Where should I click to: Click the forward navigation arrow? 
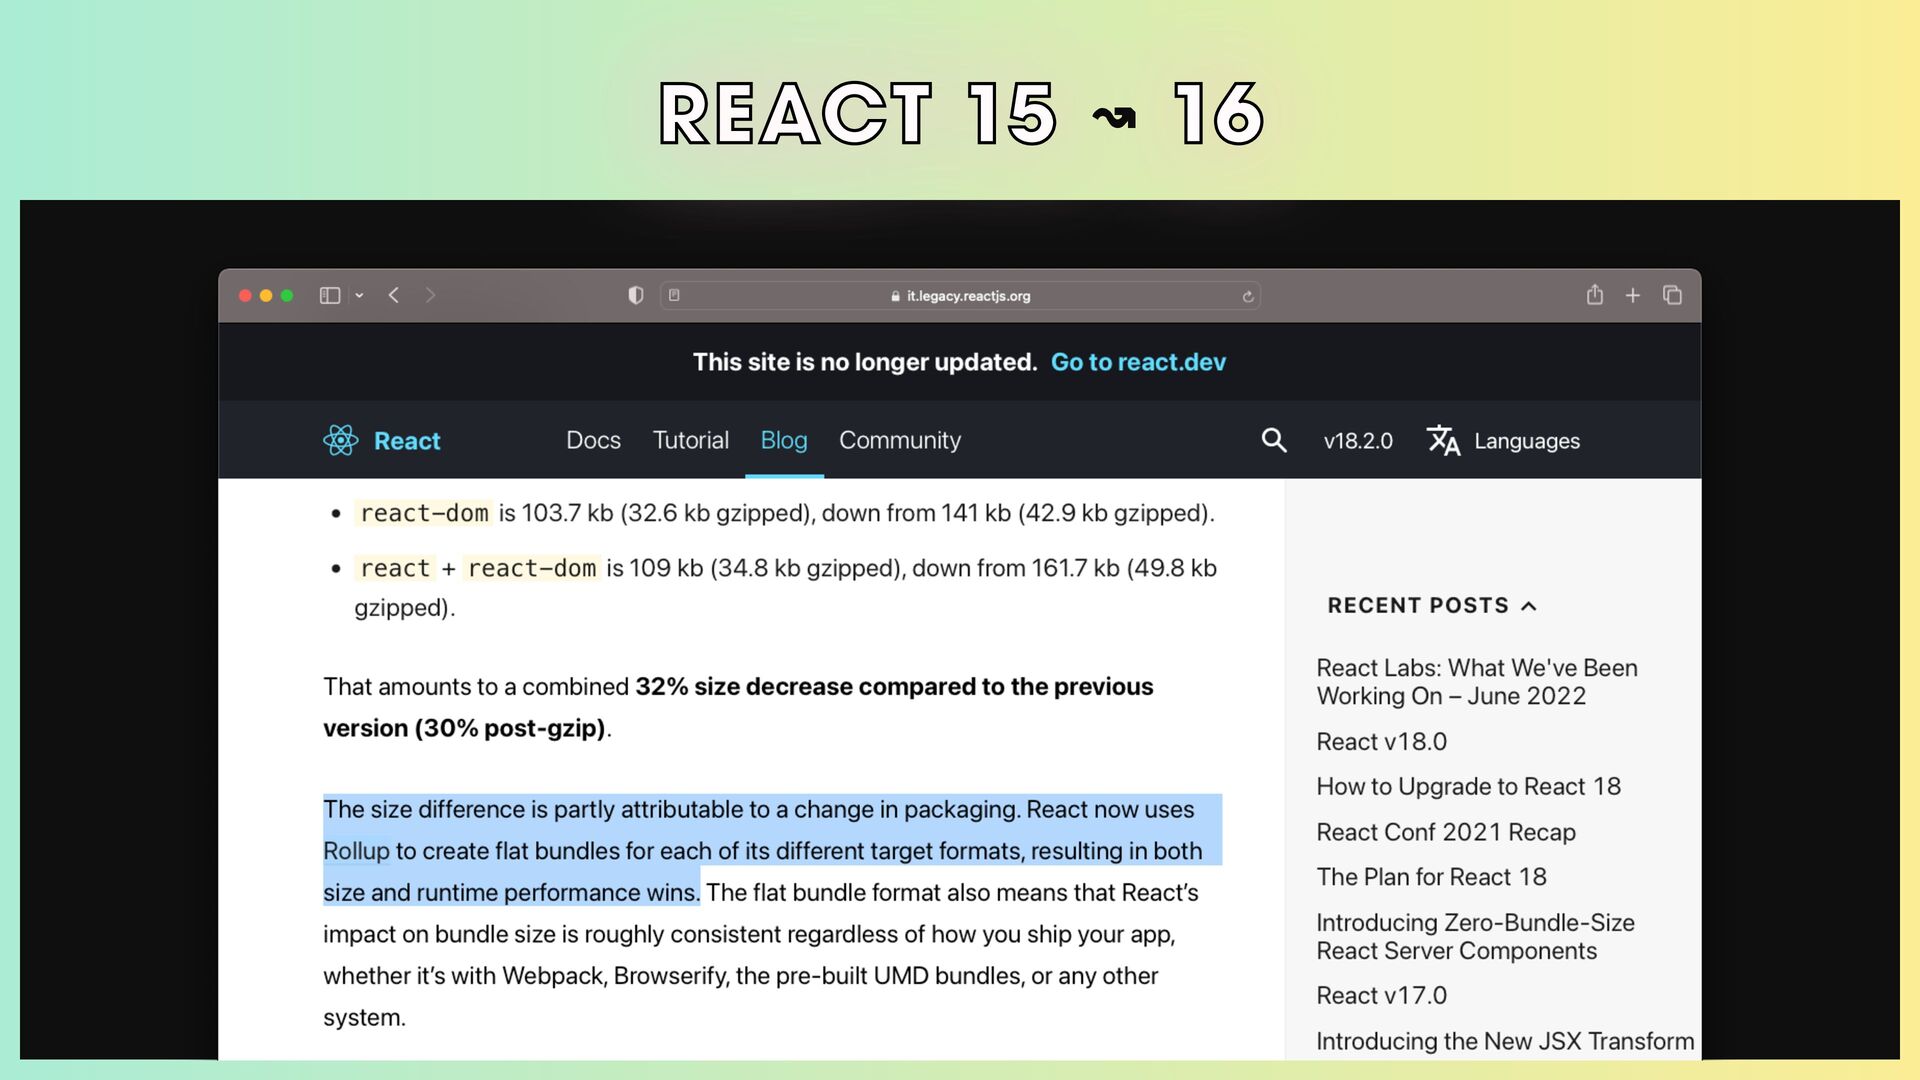(430, 295)
